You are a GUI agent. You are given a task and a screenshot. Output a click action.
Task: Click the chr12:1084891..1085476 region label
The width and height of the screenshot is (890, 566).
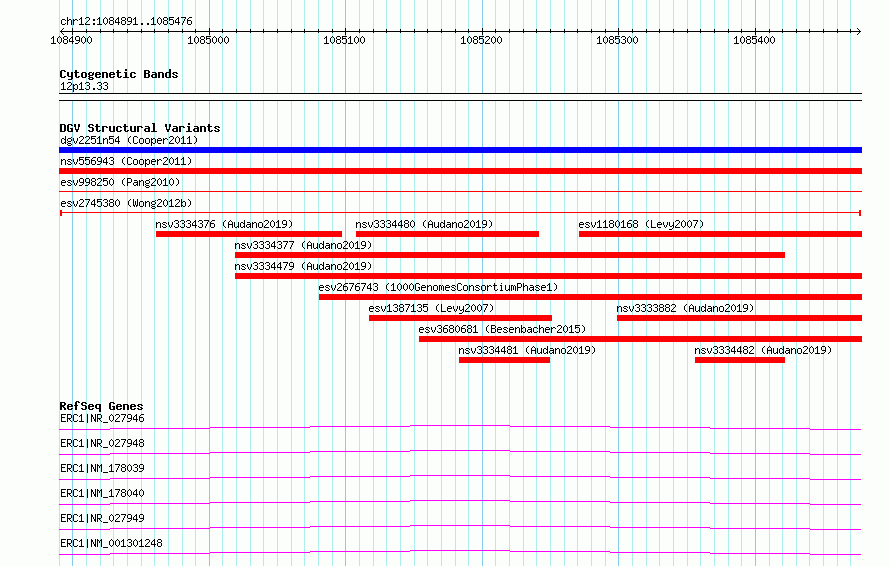[x=126, y=21]
